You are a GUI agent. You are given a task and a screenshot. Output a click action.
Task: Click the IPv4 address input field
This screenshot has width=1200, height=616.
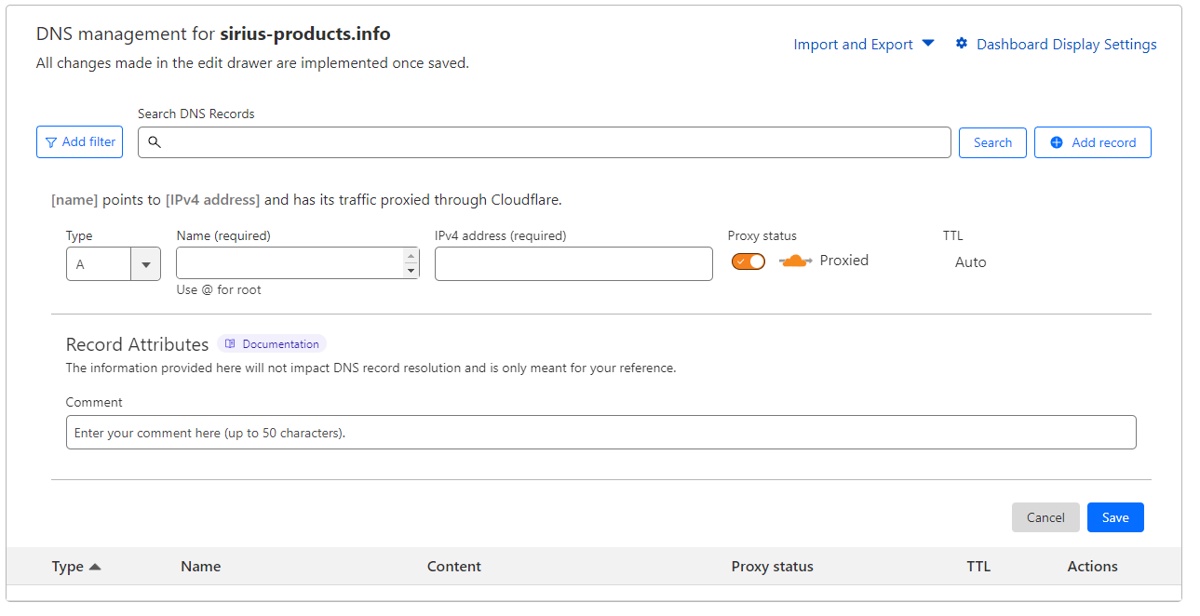tap(574, 264)
